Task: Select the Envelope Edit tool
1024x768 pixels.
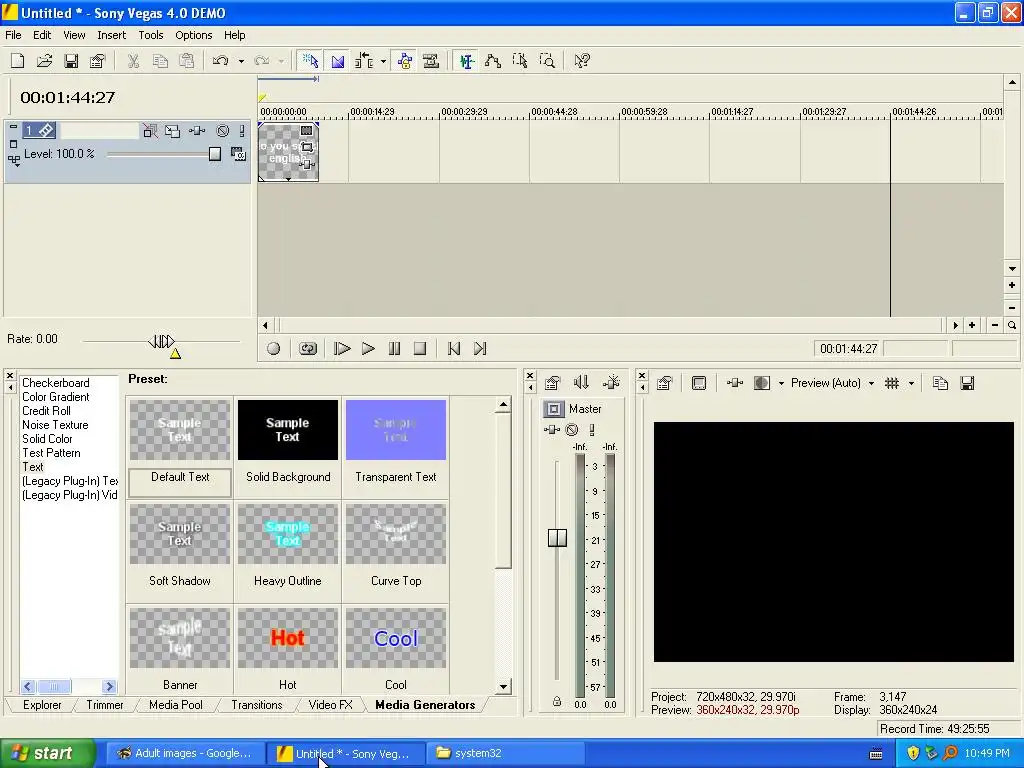Action: 493,61
